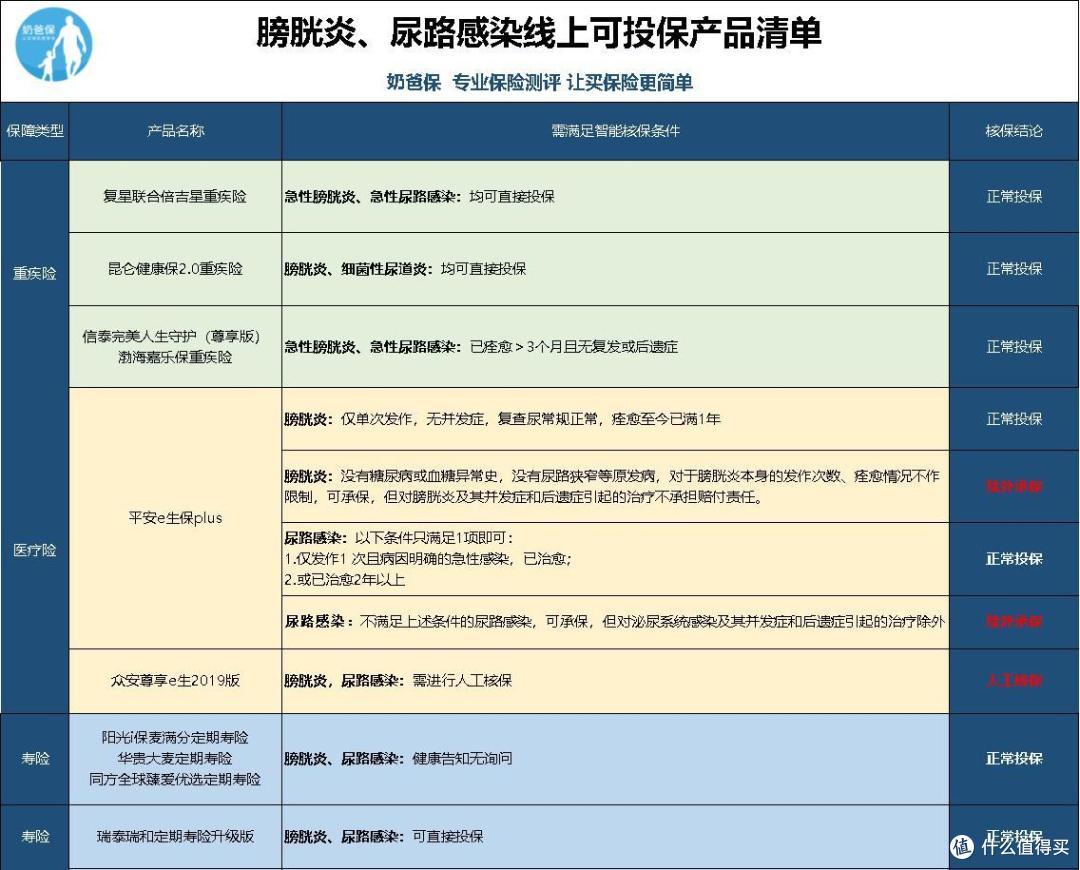Image resolution: width=1080 pixels, height=870 pixels.
Task: Select product 昆仑健康保2.0重疾险
Action: [x=175, y=269]
